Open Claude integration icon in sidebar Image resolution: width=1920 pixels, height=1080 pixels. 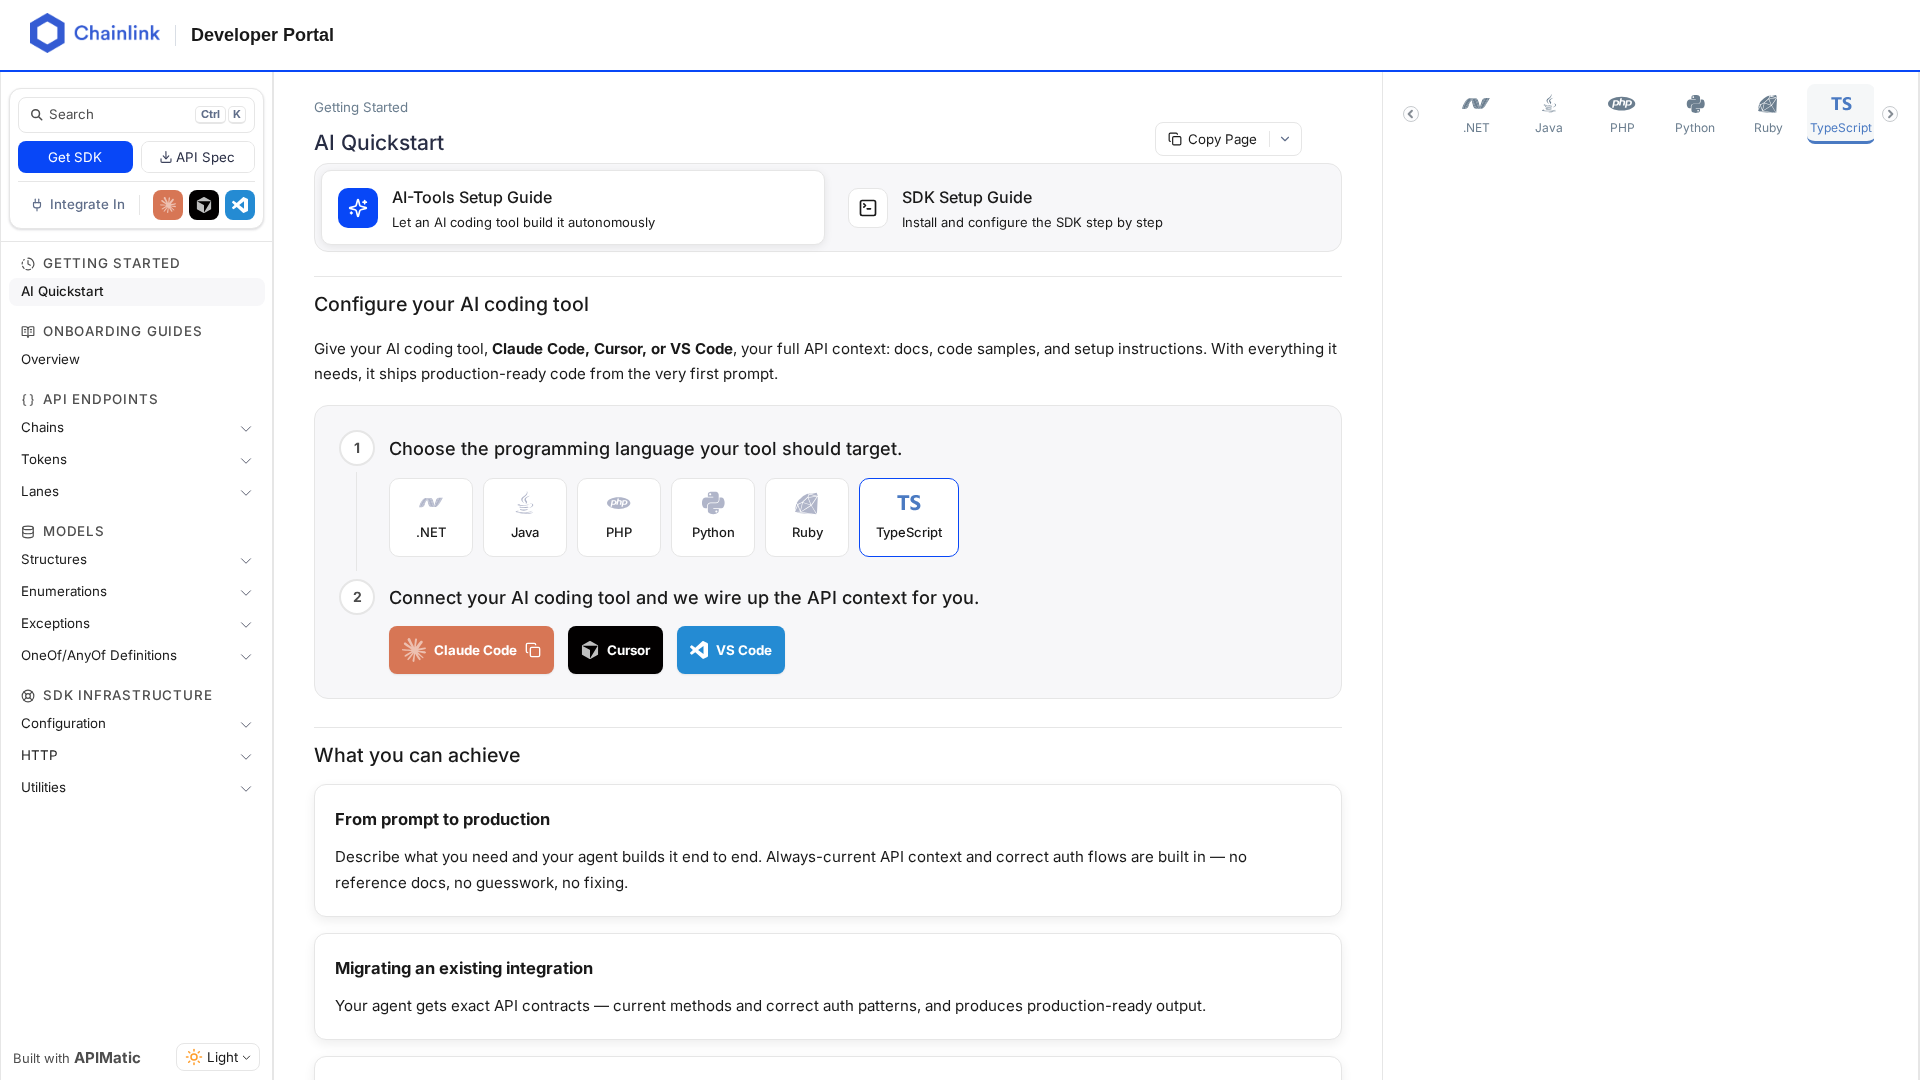tap(168, 205)
